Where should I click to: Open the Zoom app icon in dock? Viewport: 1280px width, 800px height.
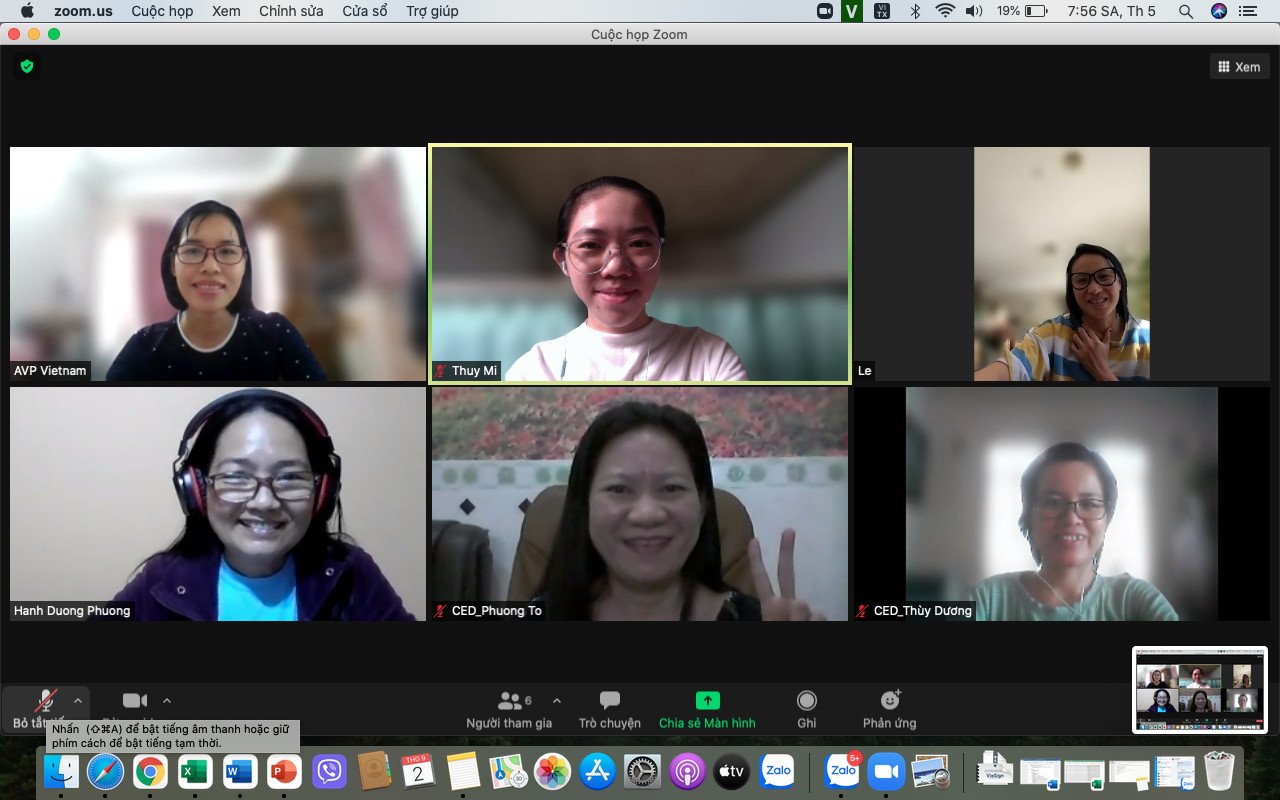pos(885,771)
